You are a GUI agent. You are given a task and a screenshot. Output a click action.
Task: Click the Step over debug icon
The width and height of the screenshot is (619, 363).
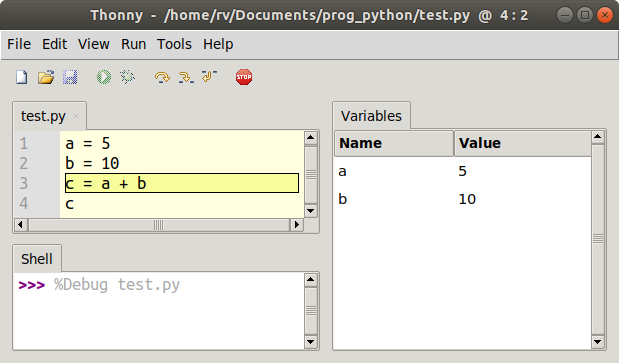tap(162, 77)
